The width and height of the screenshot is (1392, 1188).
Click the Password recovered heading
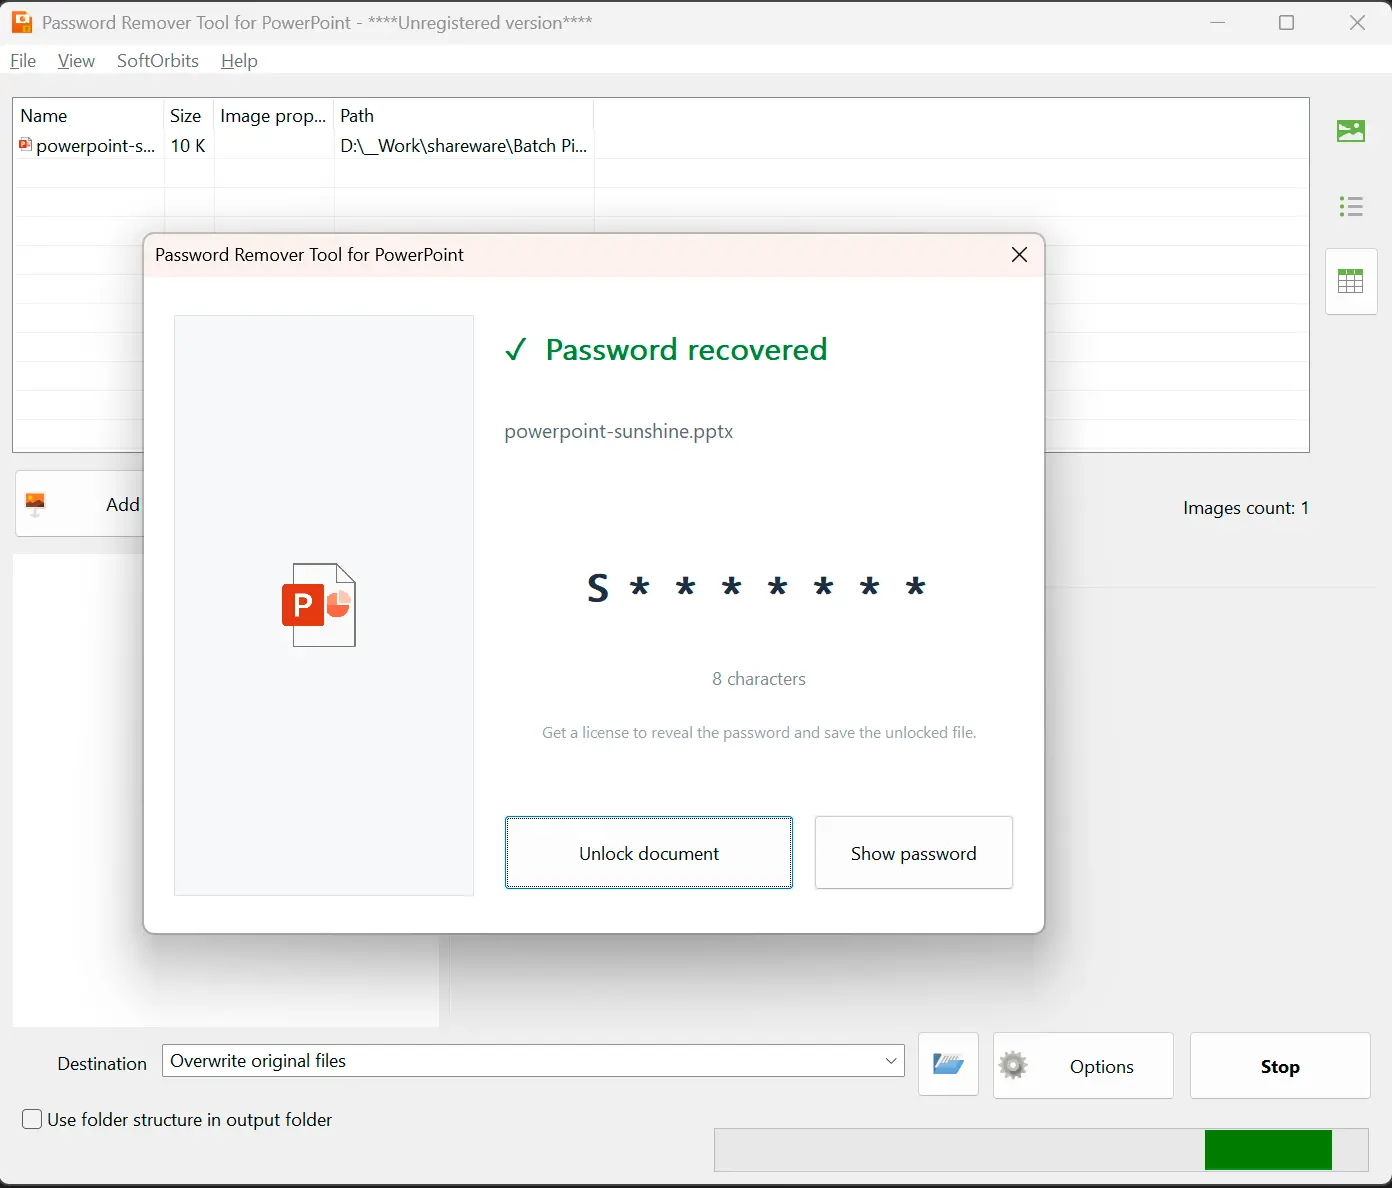(686, 350)
